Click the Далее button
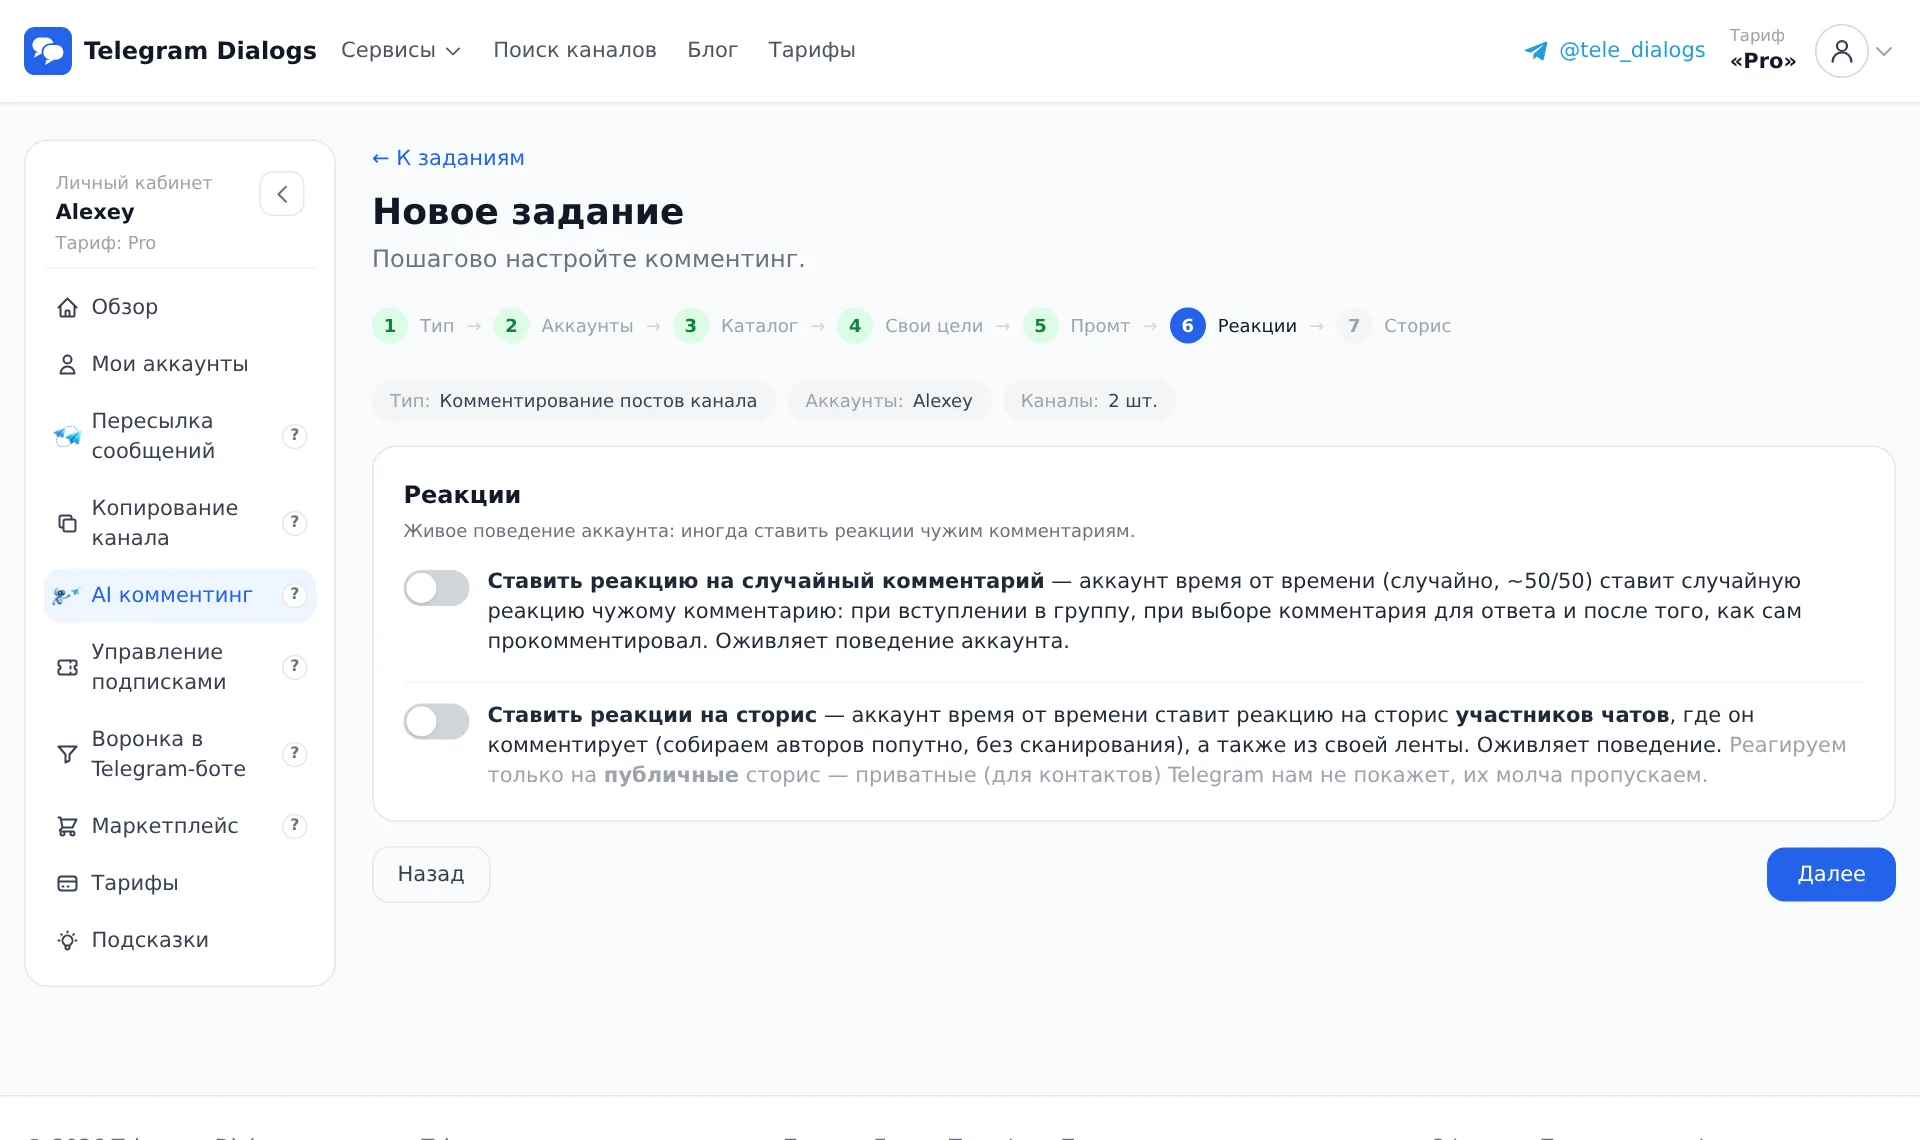Screen dimensions: 1920x1140 pyautogui.click(x=1831, y=875)
